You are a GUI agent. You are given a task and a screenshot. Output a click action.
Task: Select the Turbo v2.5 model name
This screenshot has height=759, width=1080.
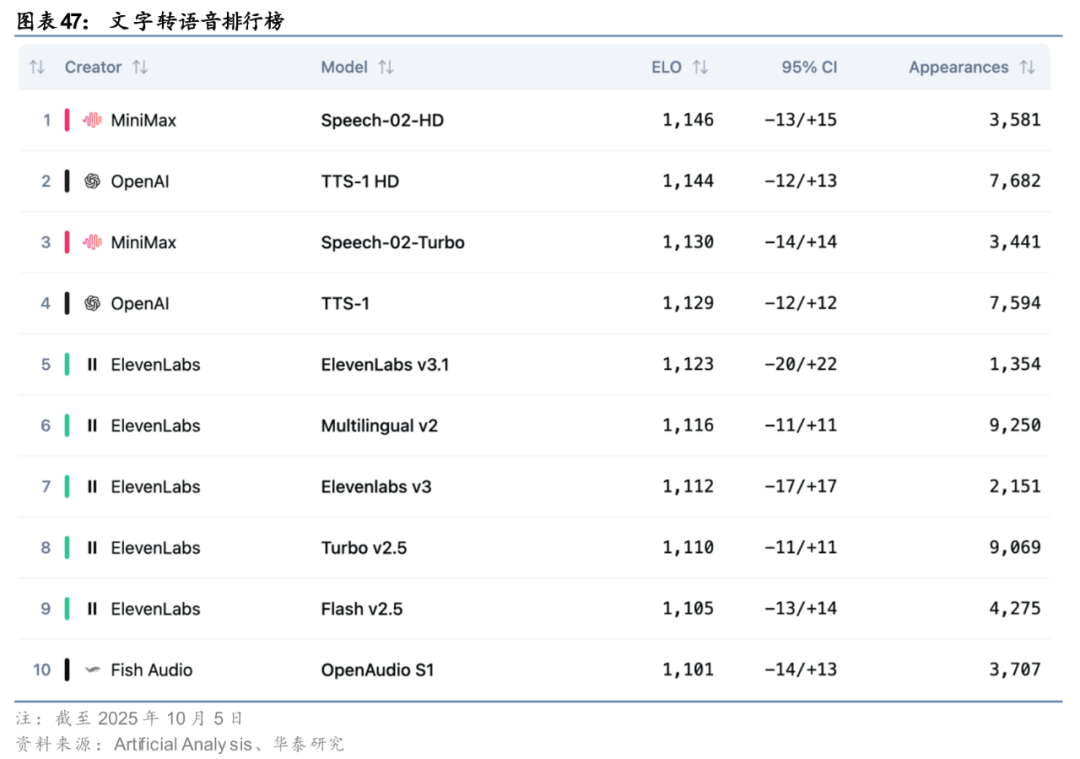tap(364, 548)
